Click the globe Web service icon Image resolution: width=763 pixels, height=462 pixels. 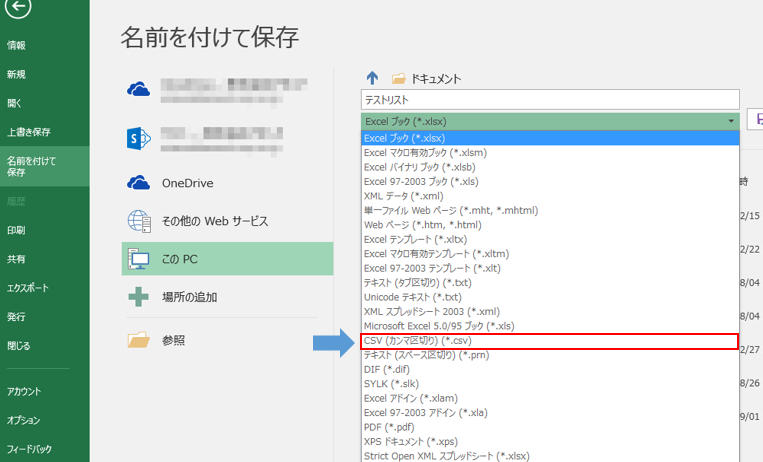click(x=139, y=221)
